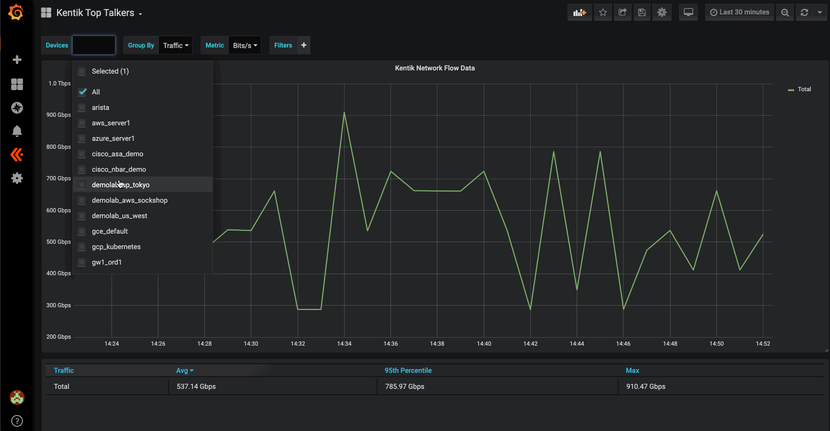Click the Metric label
830x431 pixels.
[214, 46]
